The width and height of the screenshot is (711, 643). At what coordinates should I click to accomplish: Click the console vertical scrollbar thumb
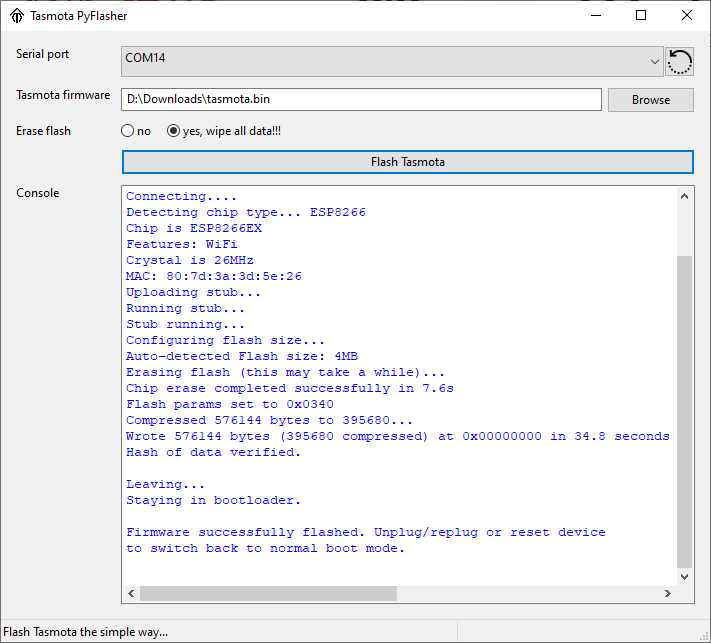pos(685,412)
